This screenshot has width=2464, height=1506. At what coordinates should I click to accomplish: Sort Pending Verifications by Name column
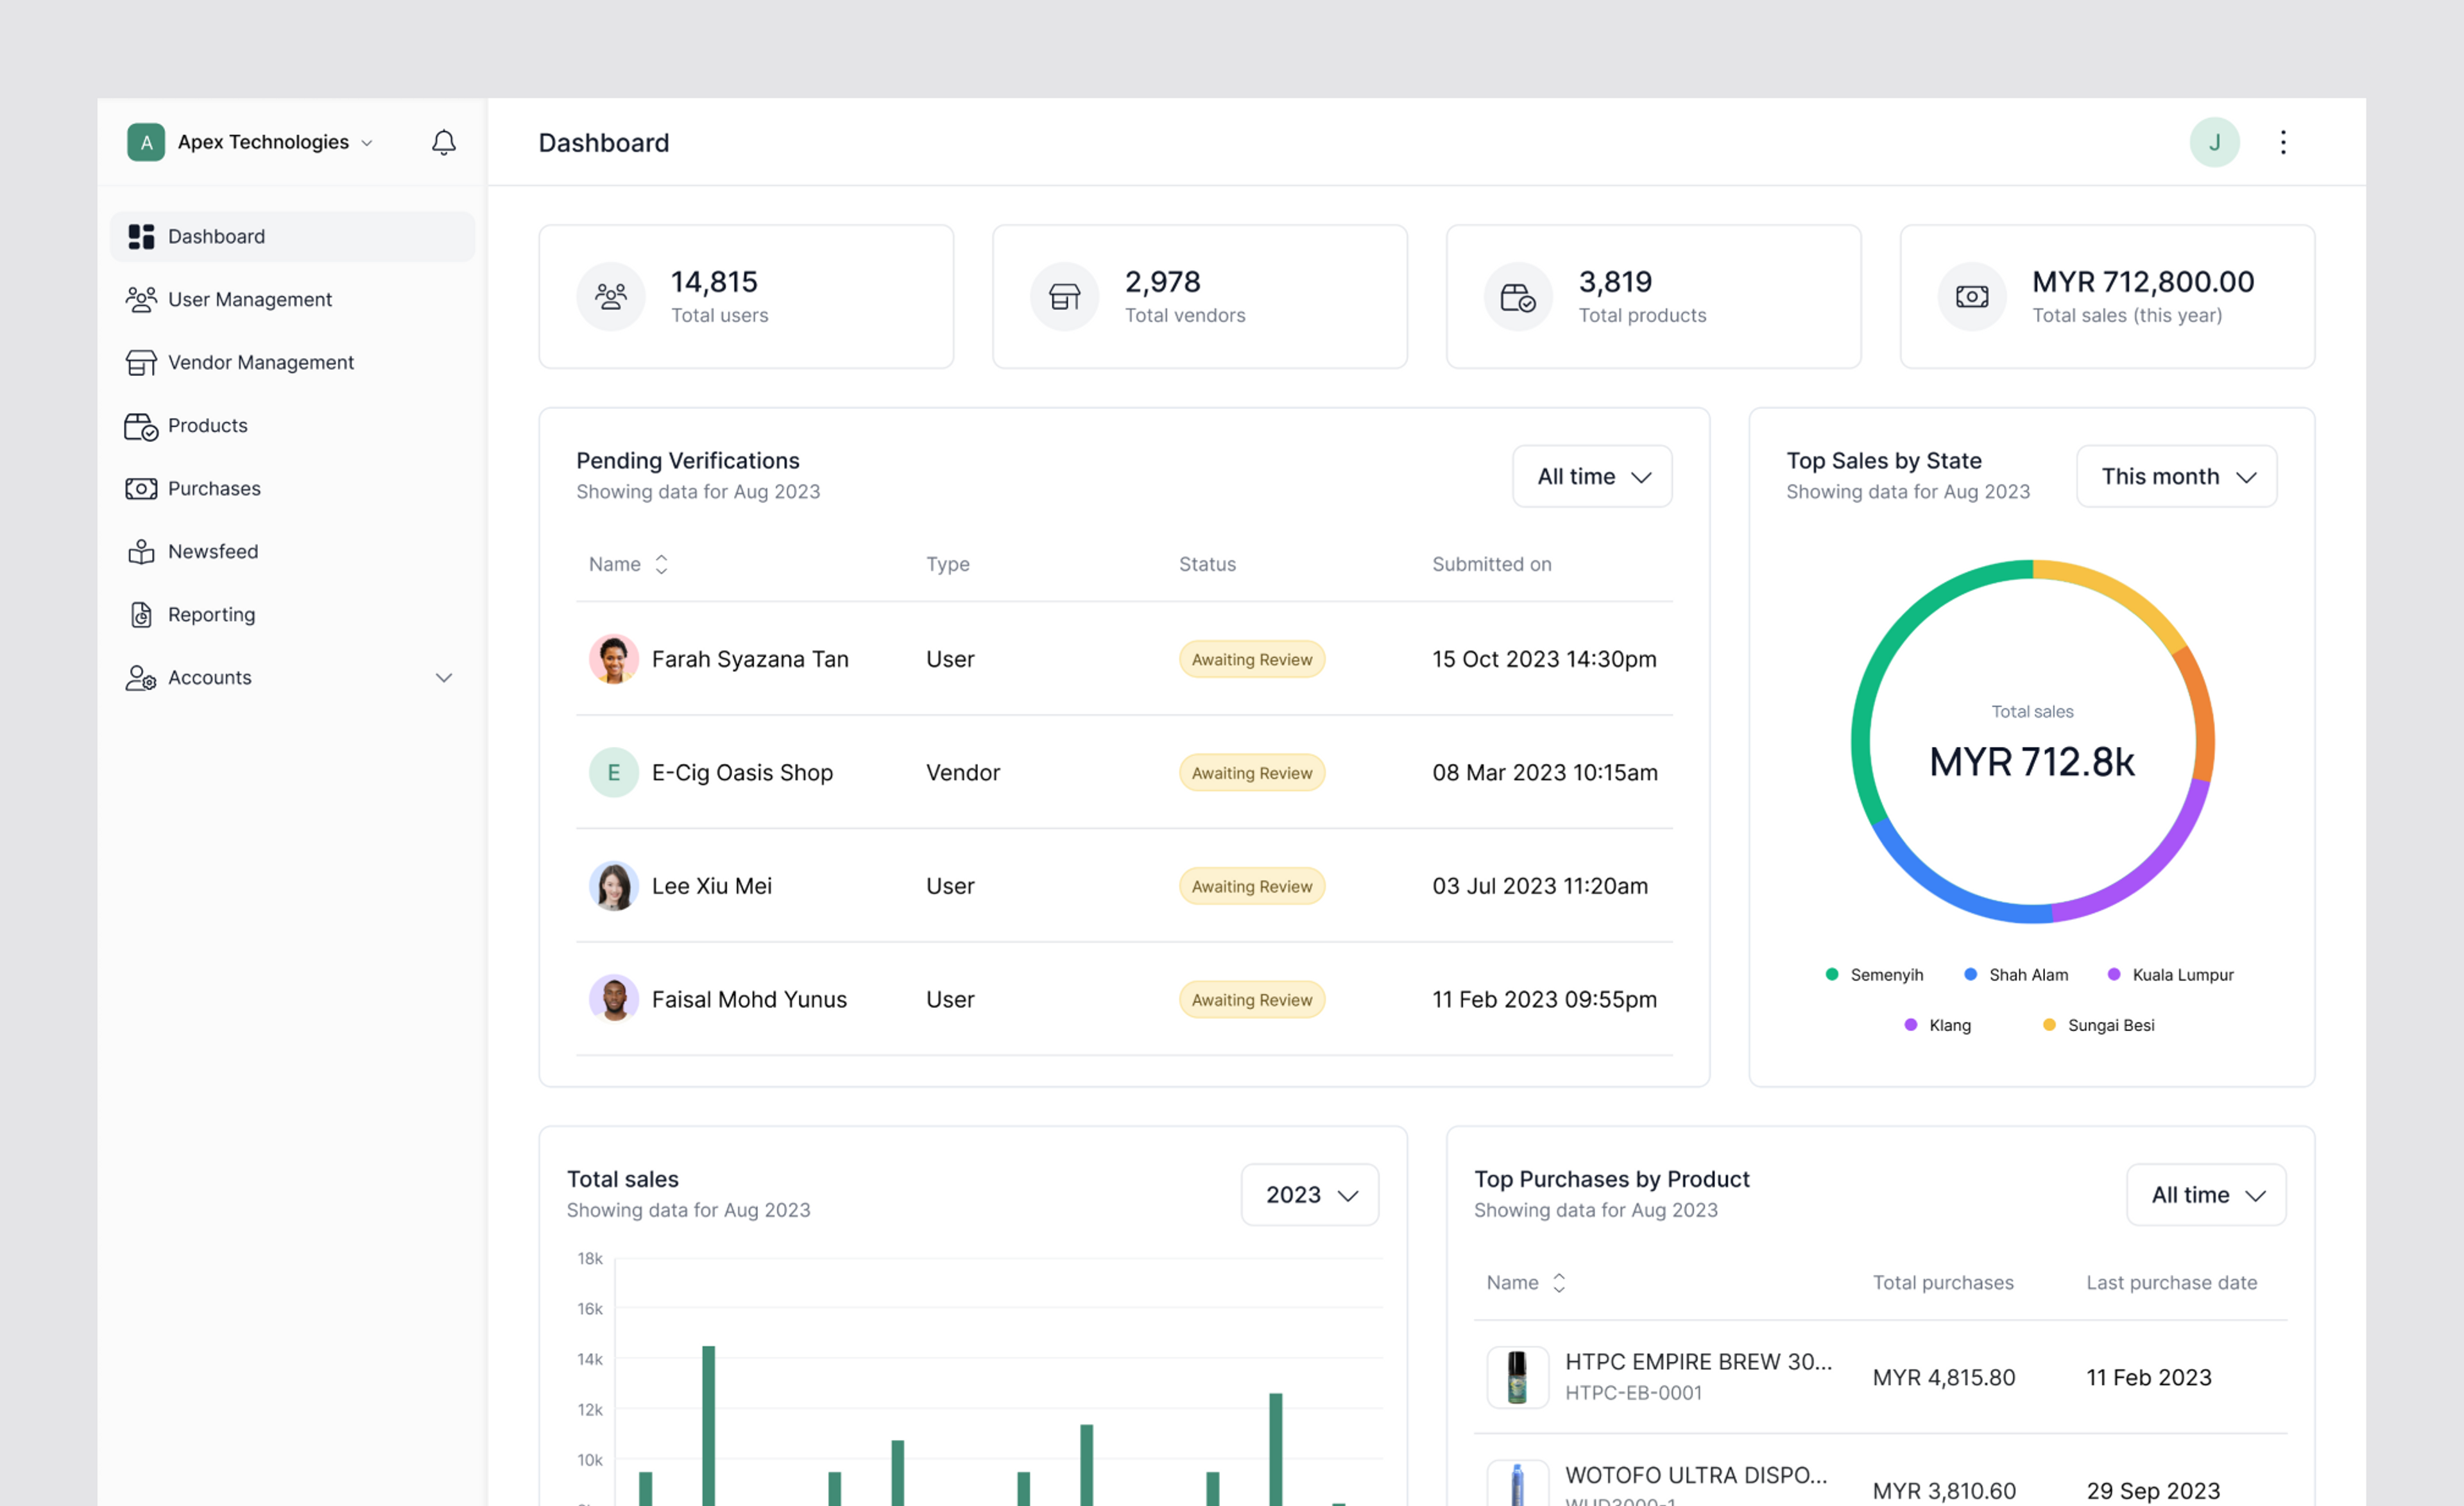tap(660, 564)
